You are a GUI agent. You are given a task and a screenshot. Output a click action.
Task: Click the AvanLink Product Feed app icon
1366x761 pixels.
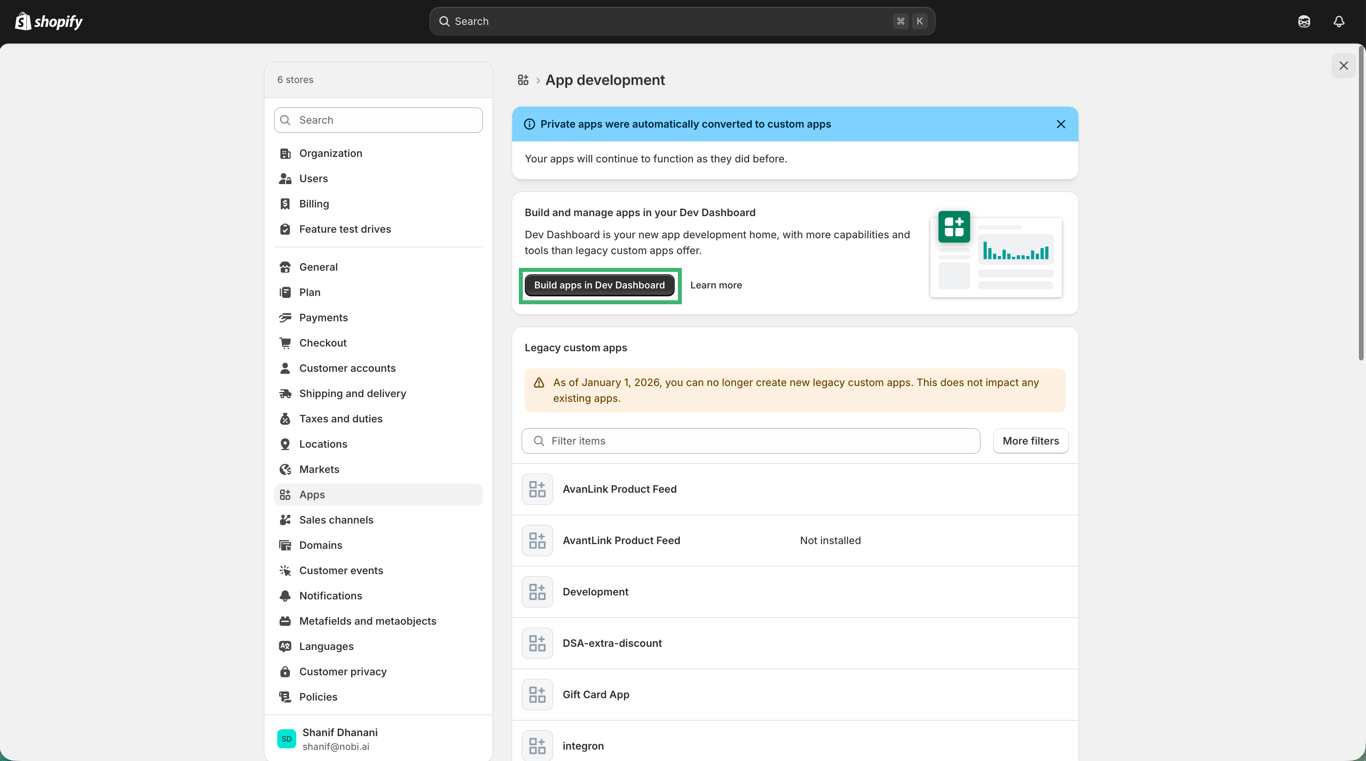coord(537,489)
